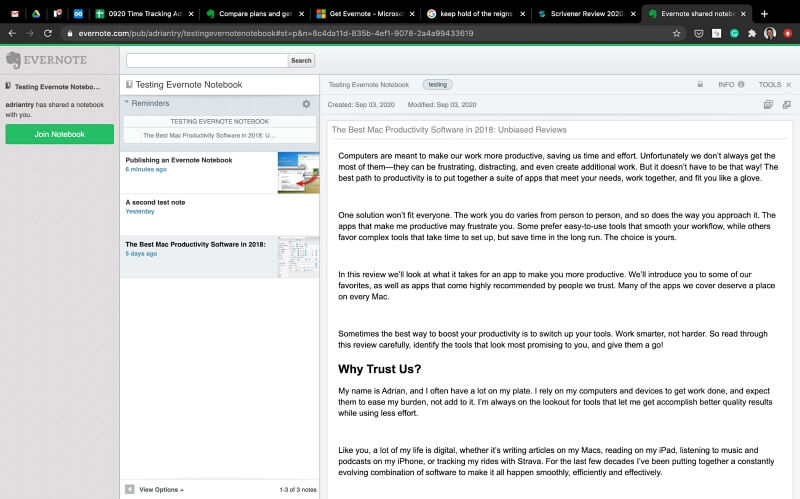Click the Publishing note thumbnail image

298,173
